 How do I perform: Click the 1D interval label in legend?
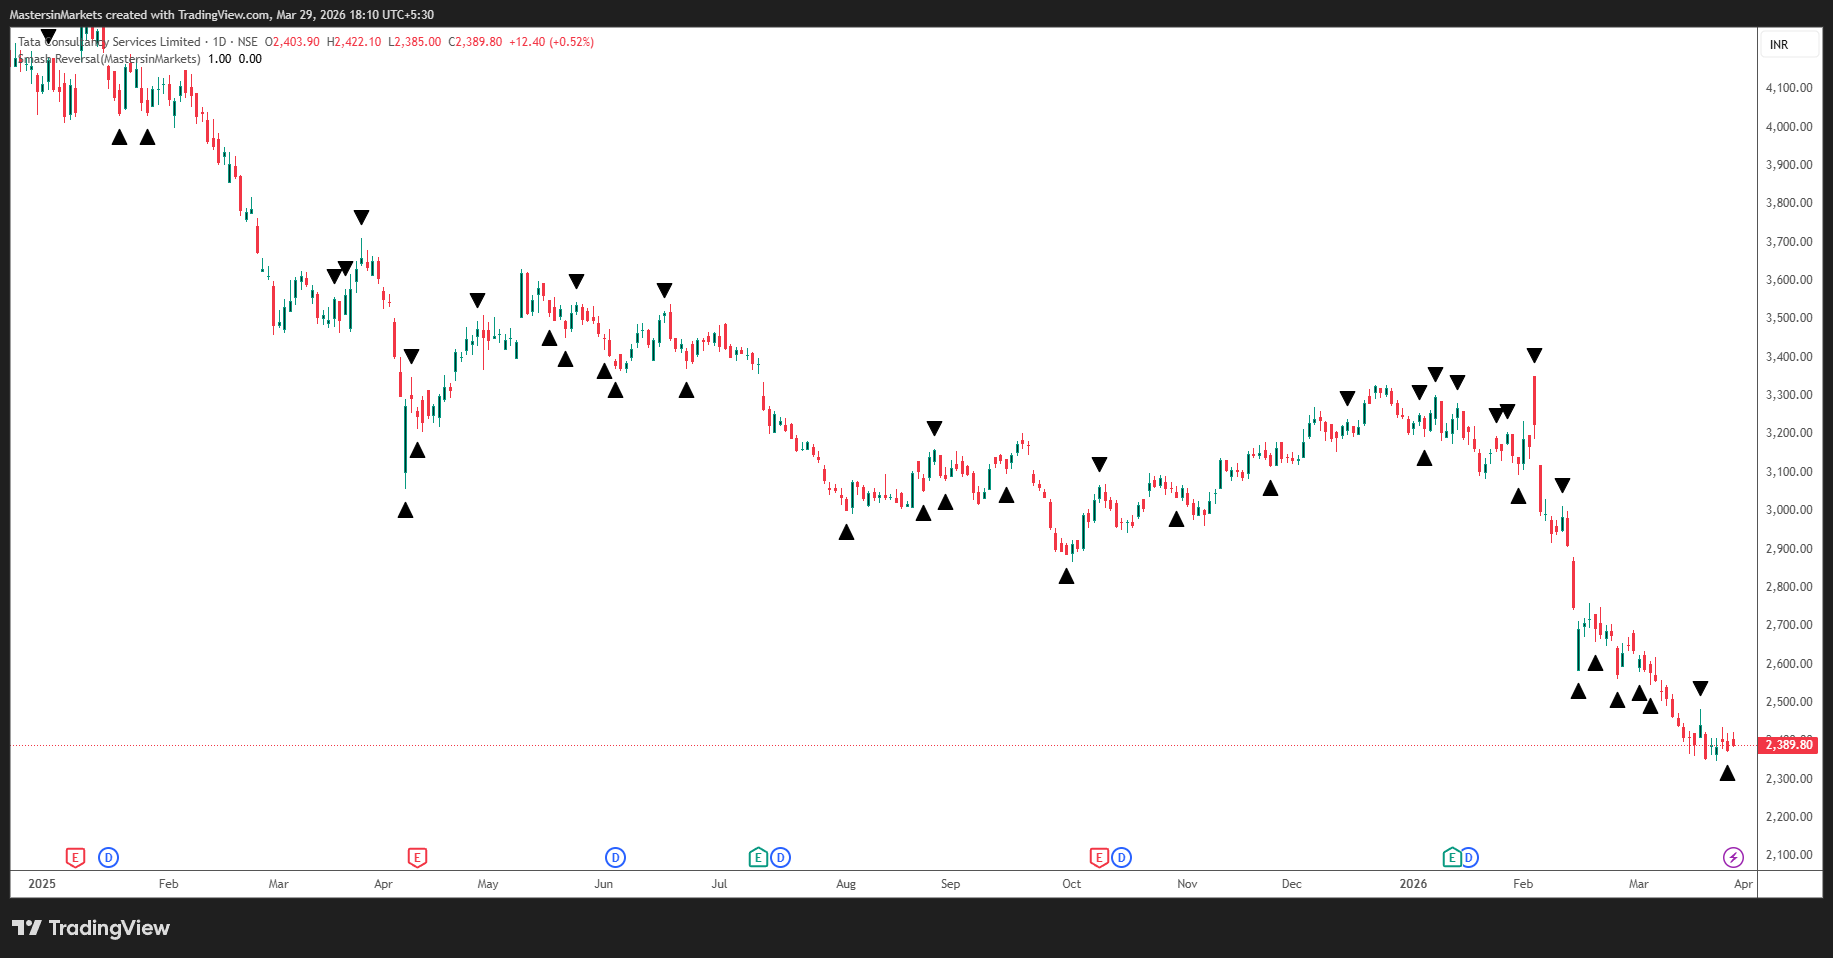point(219,42)
